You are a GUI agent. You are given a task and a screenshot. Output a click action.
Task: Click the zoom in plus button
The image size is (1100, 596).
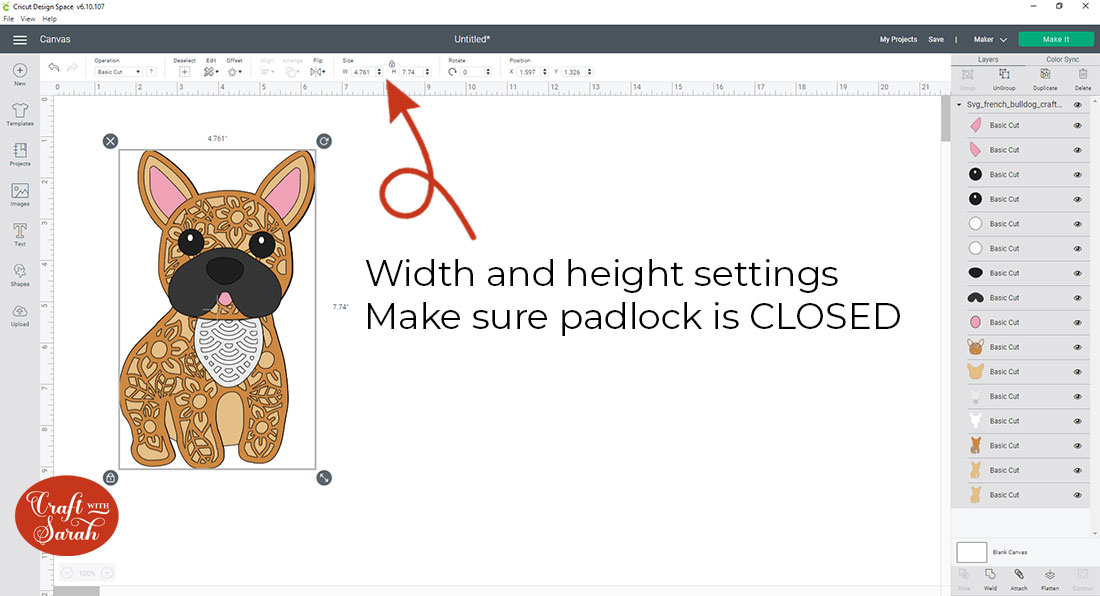[107, 573]
